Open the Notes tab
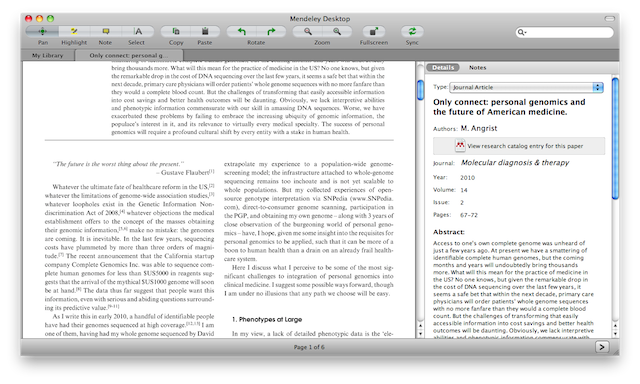Image resolution: width=640 pixels, height=384 pixels. pyautogui.click(x=478, y=68)
